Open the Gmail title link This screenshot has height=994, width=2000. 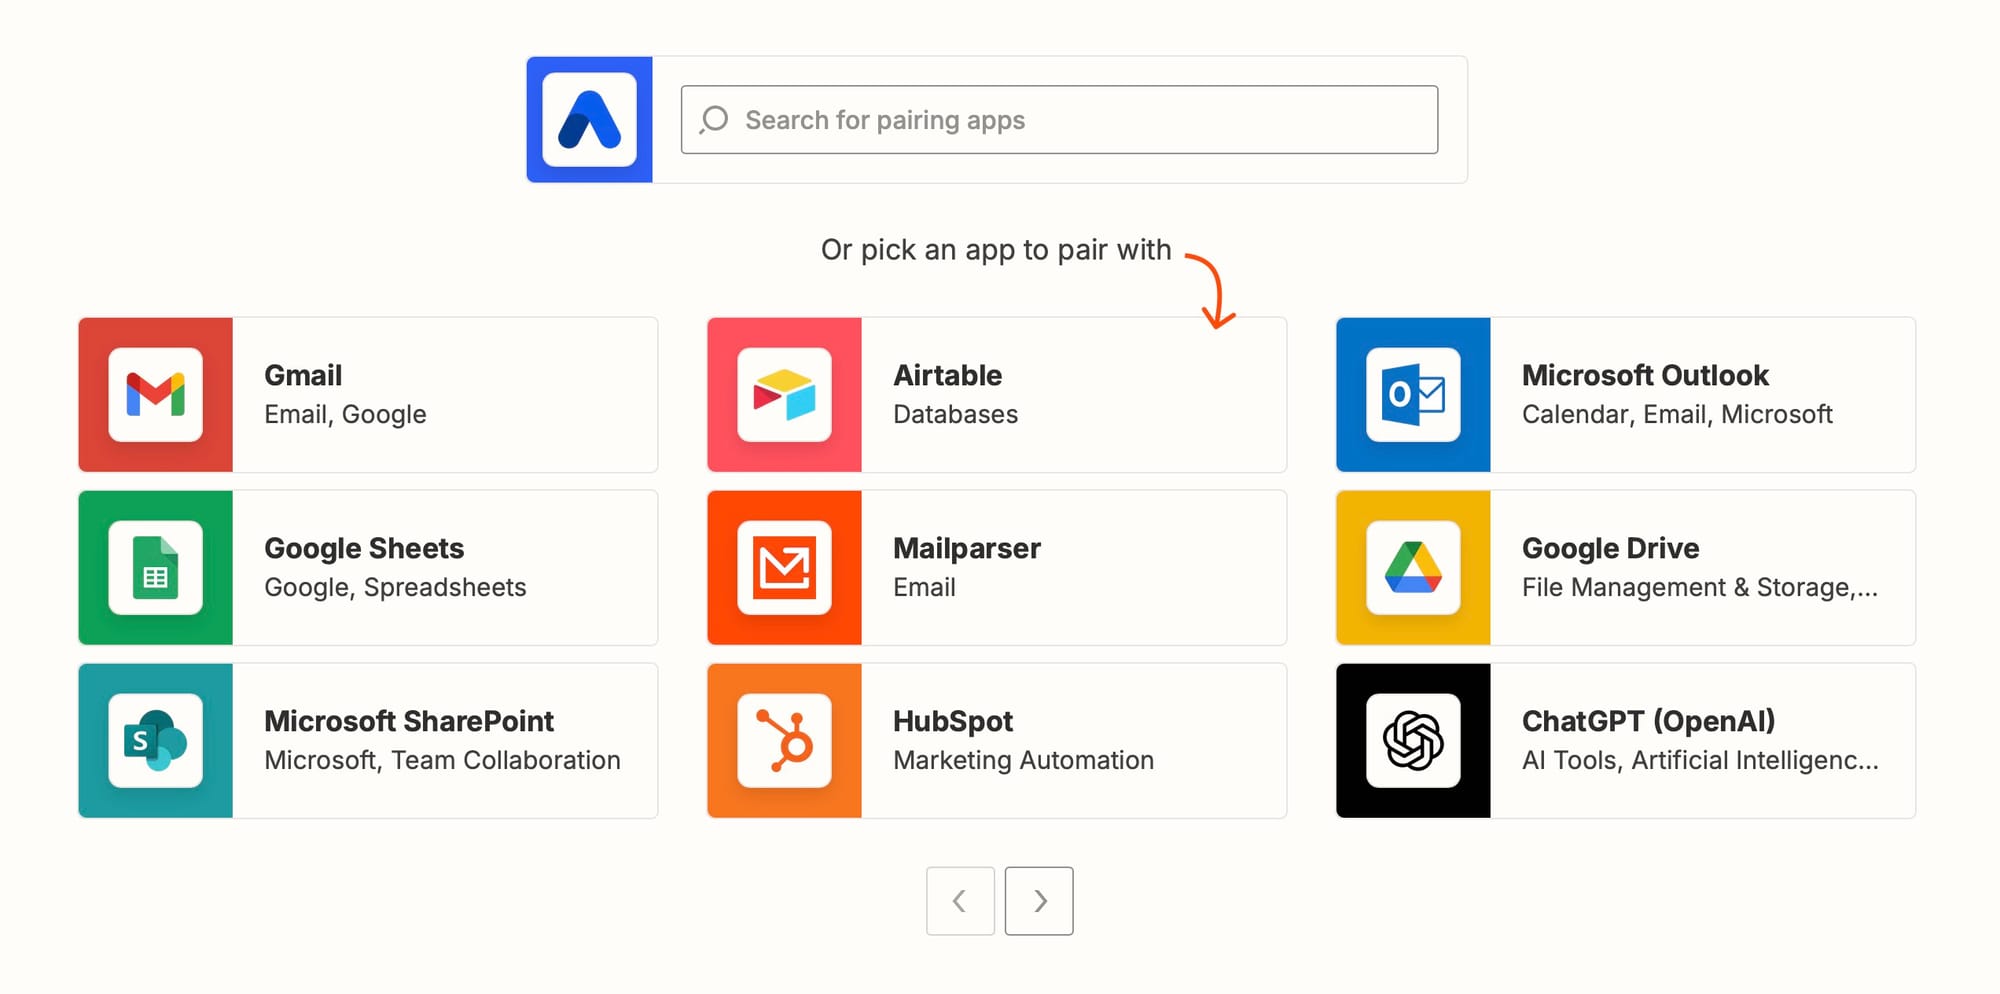pos(303,376)
